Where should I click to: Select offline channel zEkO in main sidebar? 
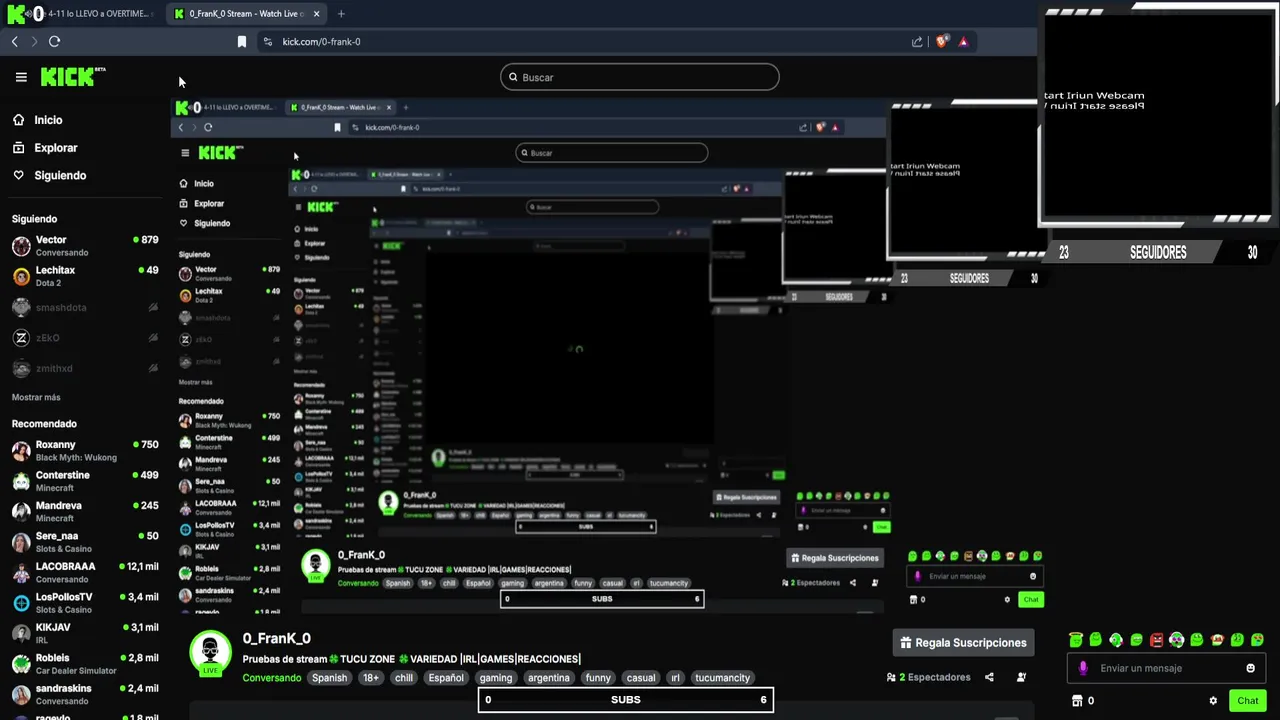click(85, 338)
